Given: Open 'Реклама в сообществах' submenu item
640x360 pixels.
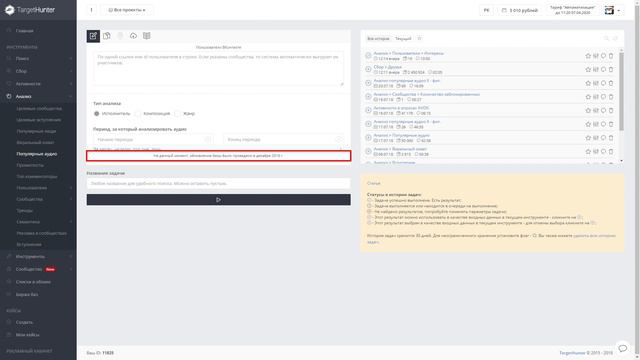Looking at the screenshot, I should click(x=42, y=233).
